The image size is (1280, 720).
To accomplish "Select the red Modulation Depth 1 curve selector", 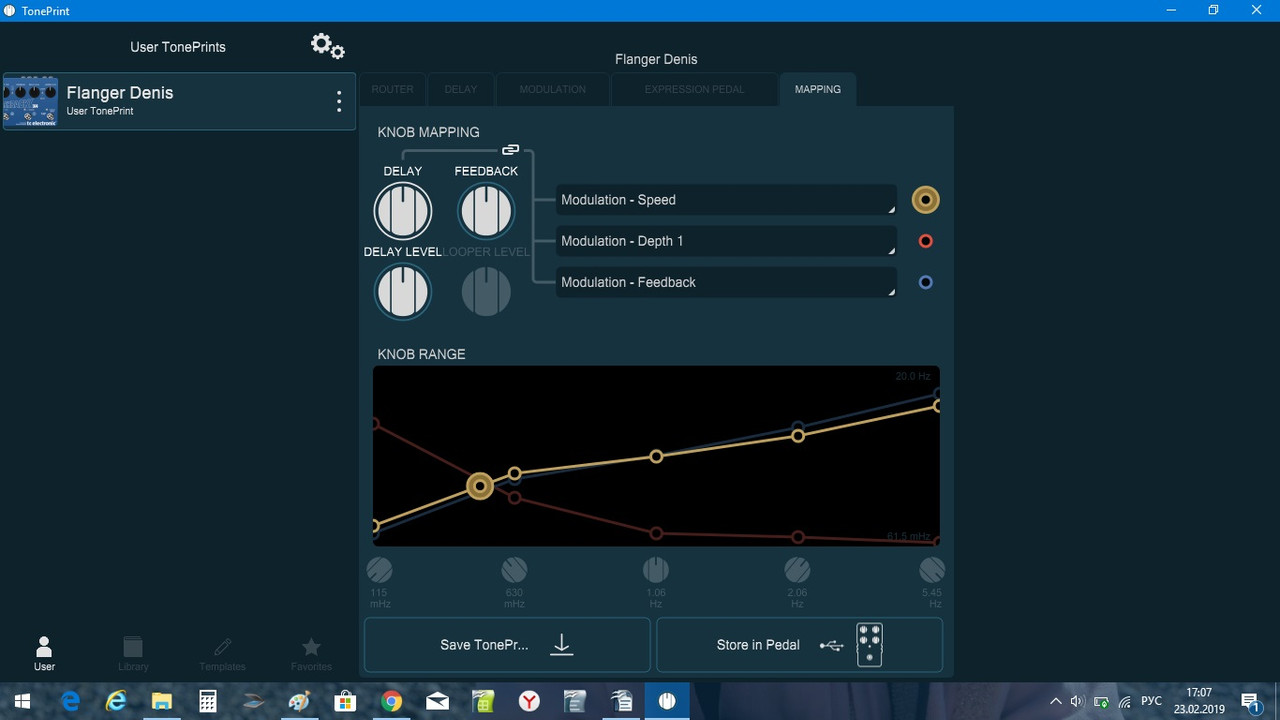I will [926, 241].
